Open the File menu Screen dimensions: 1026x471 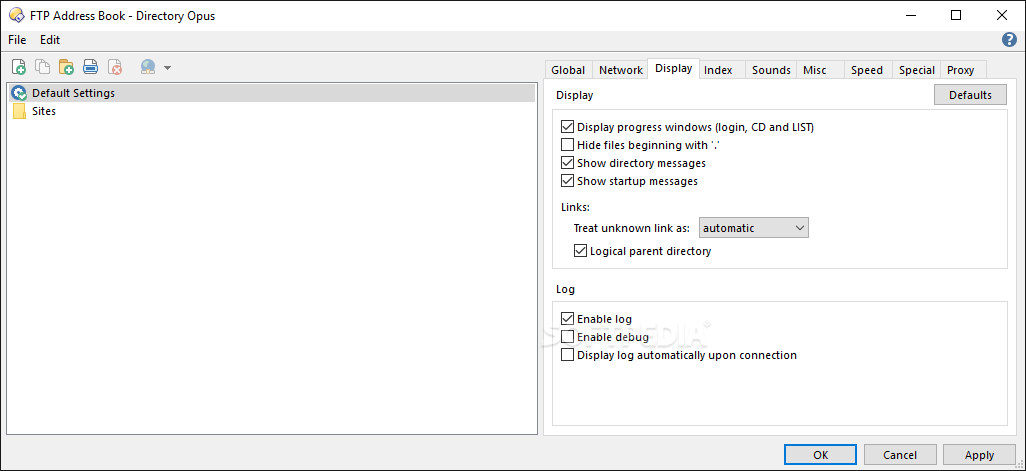[18, 40]
